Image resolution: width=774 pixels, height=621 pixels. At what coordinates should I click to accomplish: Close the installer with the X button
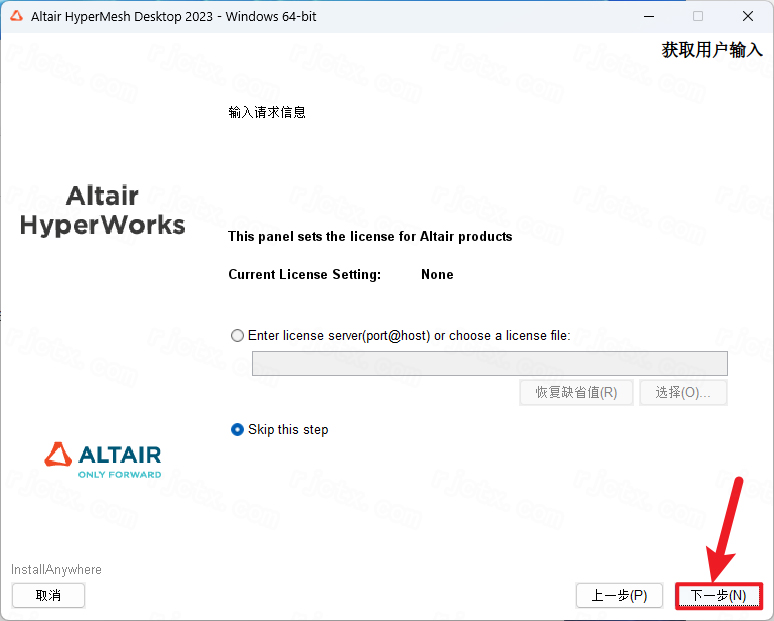pyautogui.click(x=748, y=16)
